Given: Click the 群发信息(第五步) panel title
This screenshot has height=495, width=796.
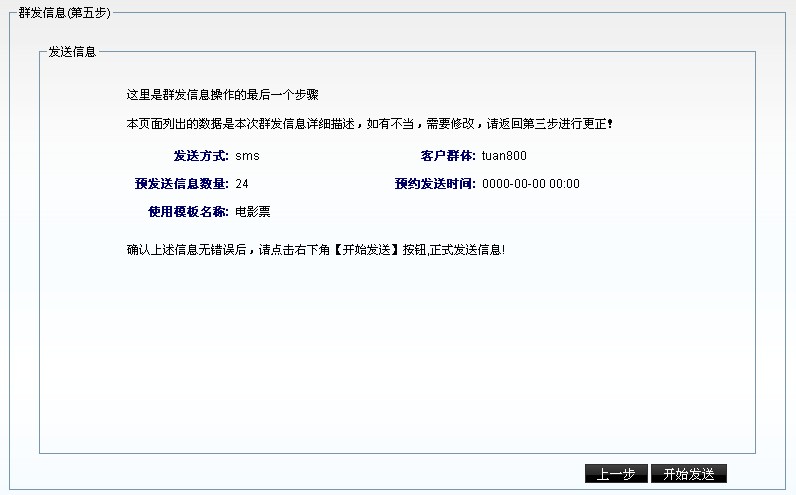Looking at the screenshot, I should click(65, 12).
